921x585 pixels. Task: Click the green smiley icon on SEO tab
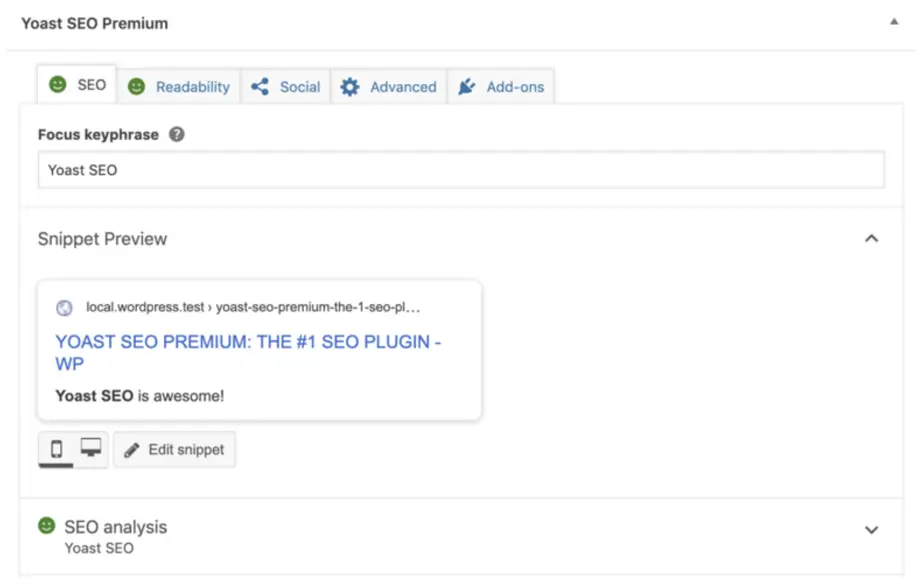(58, 85)
